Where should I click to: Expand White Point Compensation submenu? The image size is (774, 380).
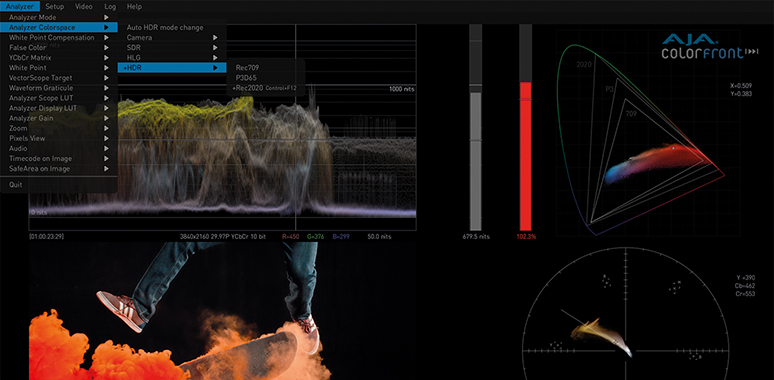[x=59, y=38]
